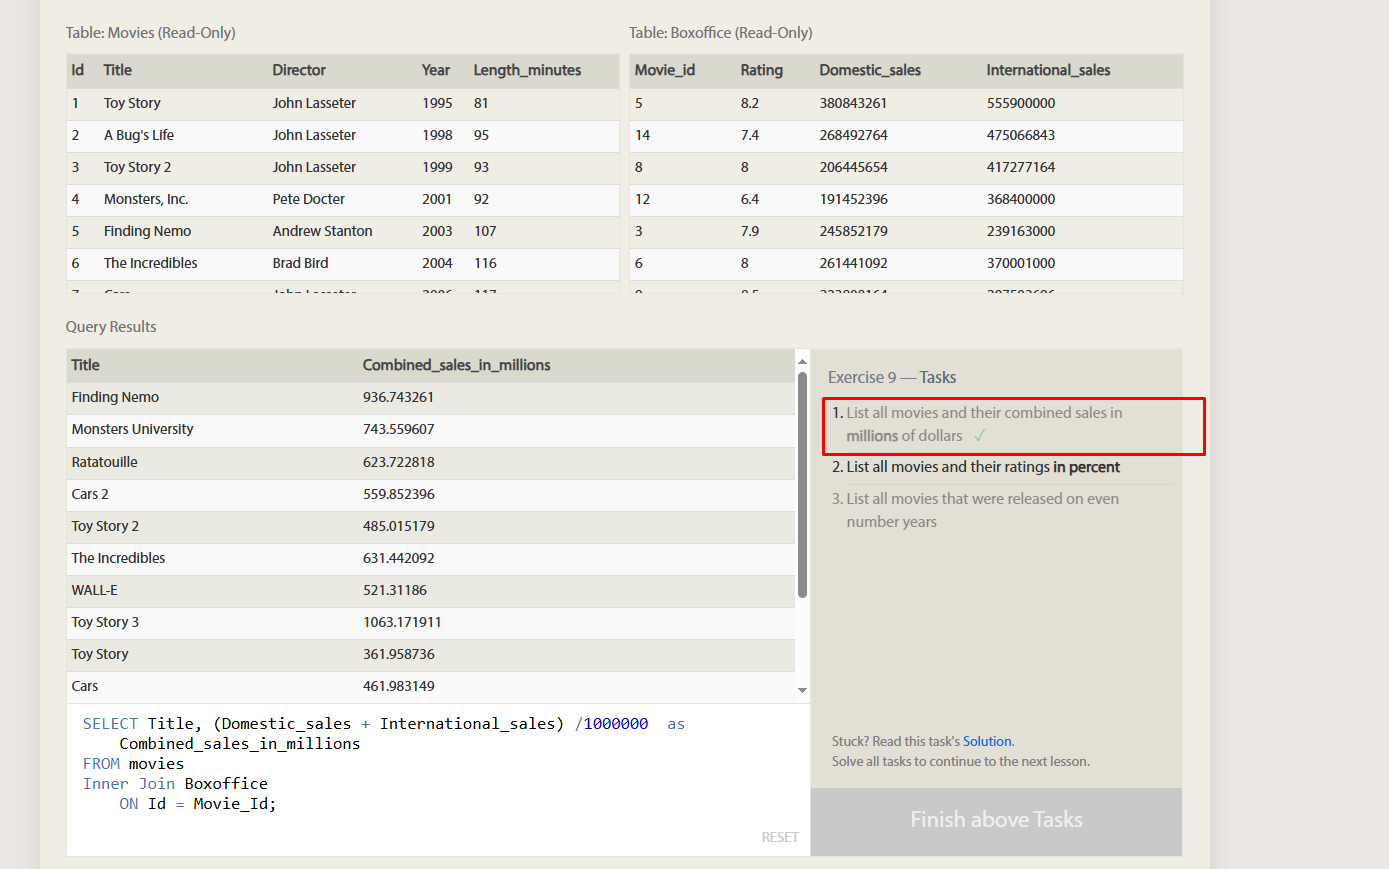Click the Query Results heading
Viewport: 1389px width, 869px height.
(x=111, y=327)
